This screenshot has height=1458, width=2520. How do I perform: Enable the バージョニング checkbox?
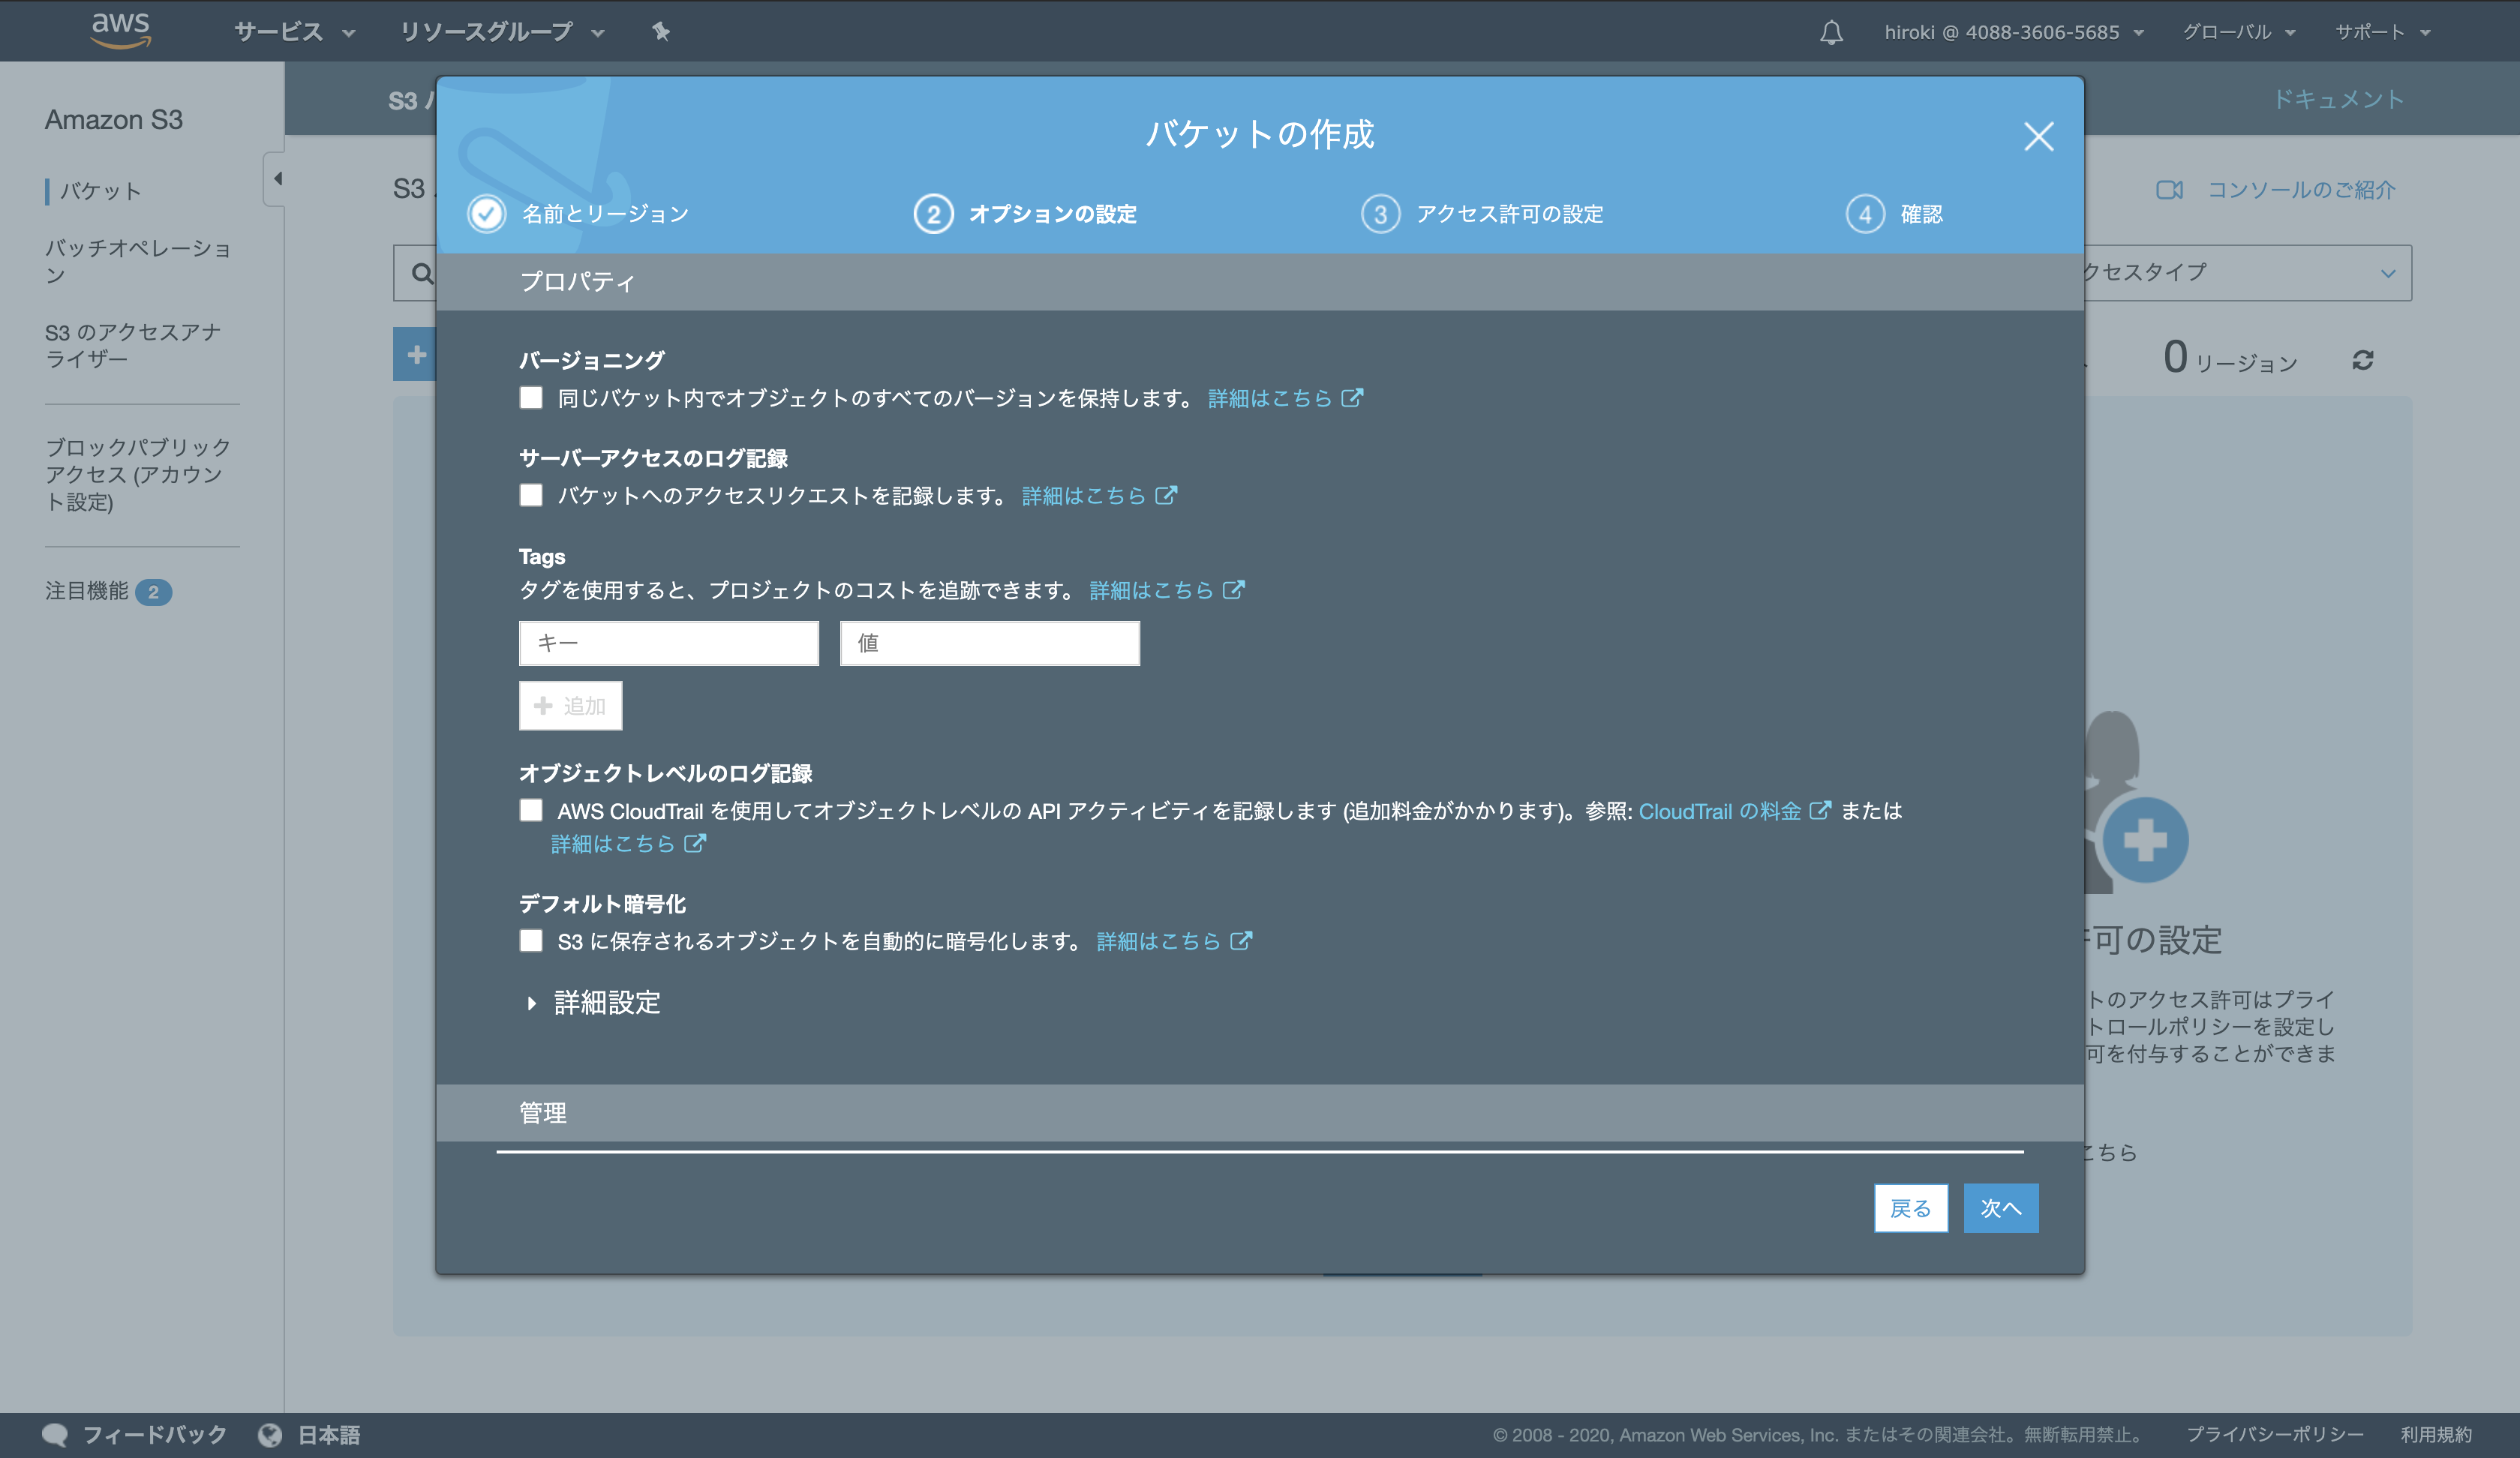(531, 398)
